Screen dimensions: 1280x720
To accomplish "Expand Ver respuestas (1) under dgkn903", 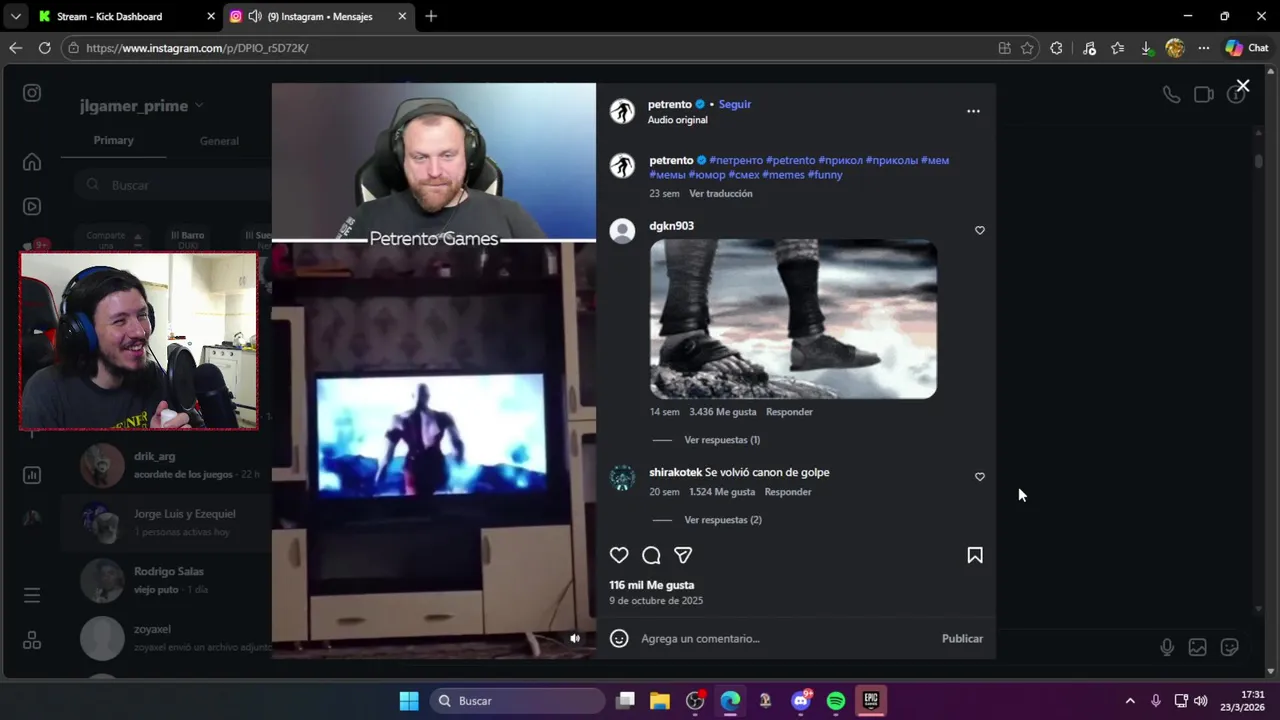I will (722, 440).
